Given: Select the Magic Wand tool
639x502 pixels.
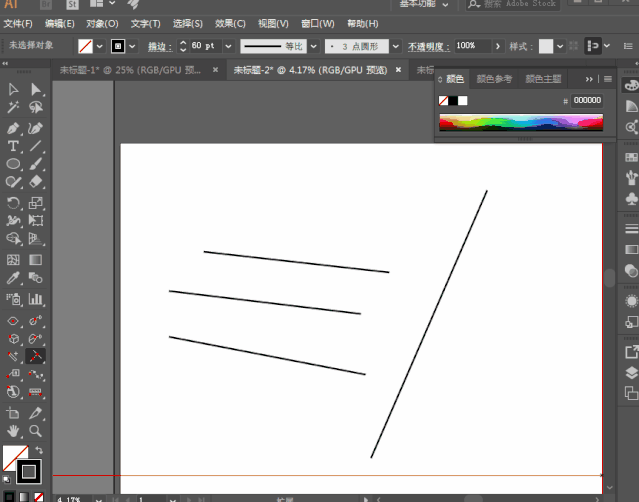Looking at the screenshot, I should point(13,107).
